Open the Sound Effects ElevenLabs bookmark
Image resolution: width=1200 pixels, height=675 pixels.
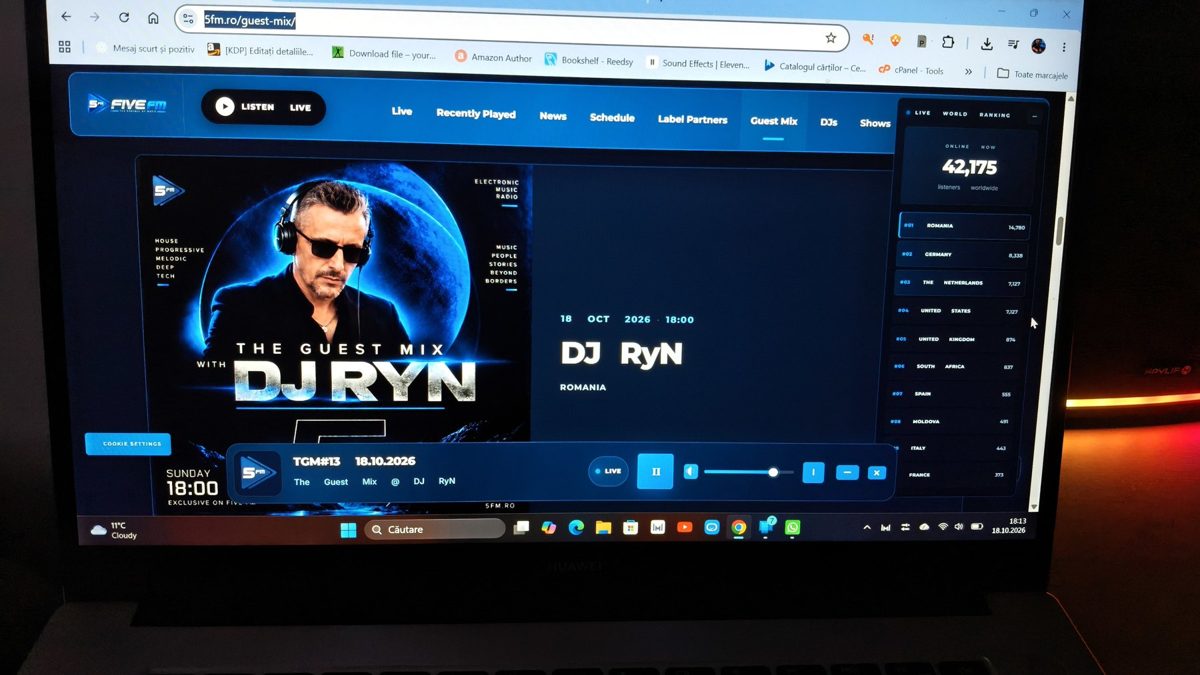pyautogui.click(x=699, y=63)
